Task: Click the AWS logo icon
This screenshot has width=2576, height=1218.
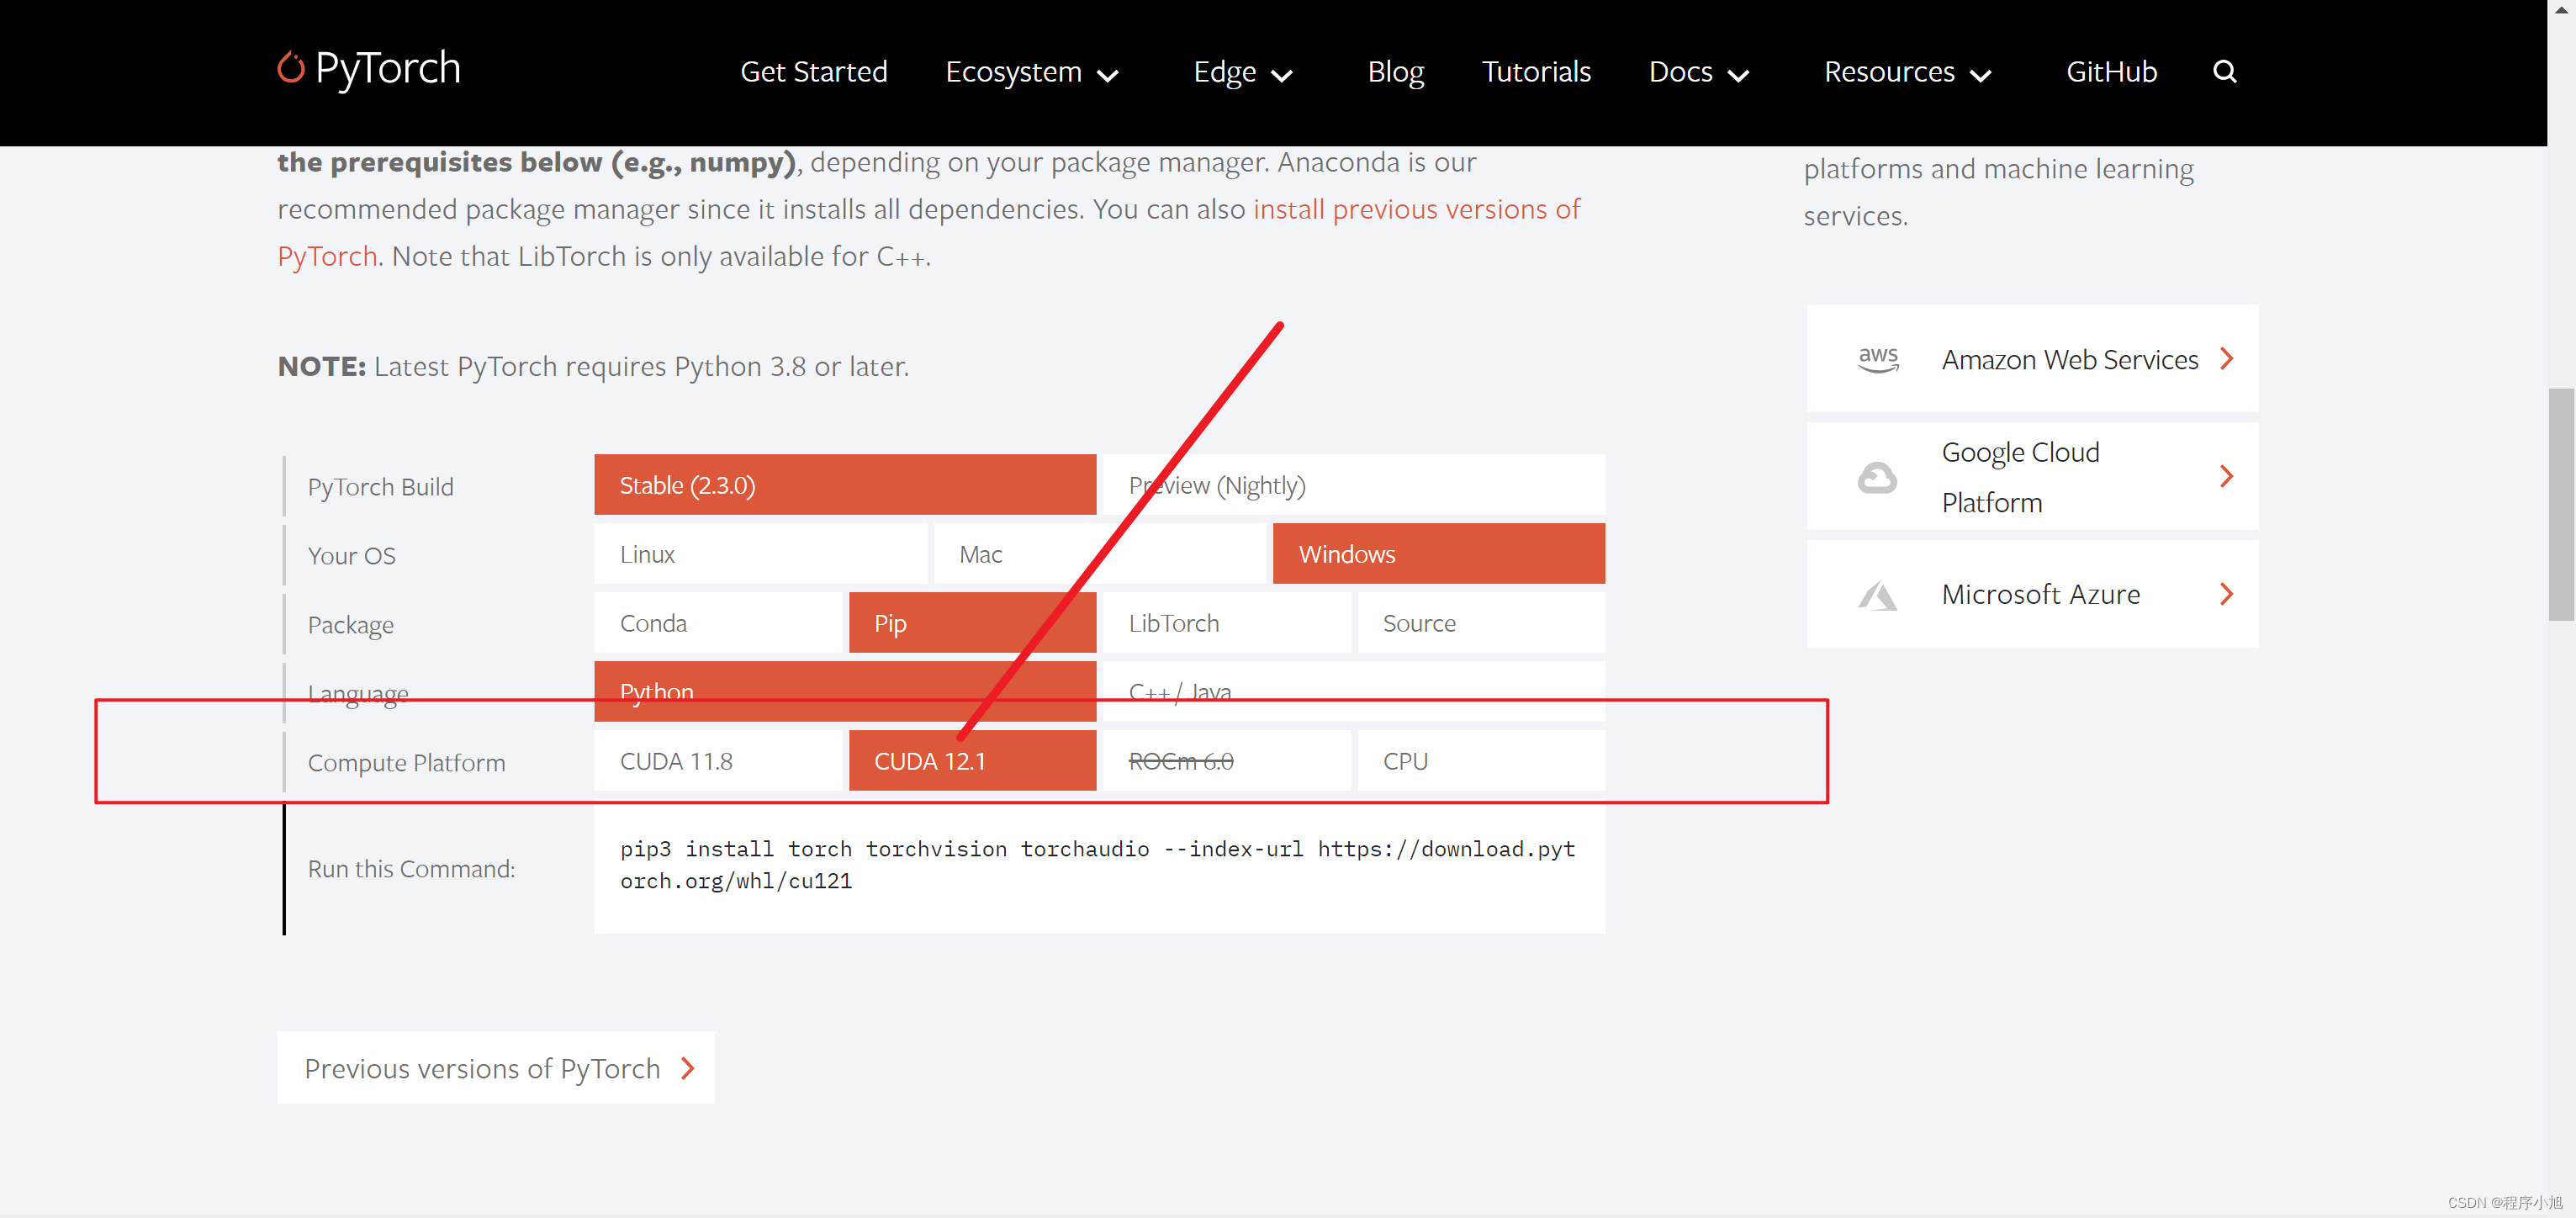Action: [x=1877, y=359]
